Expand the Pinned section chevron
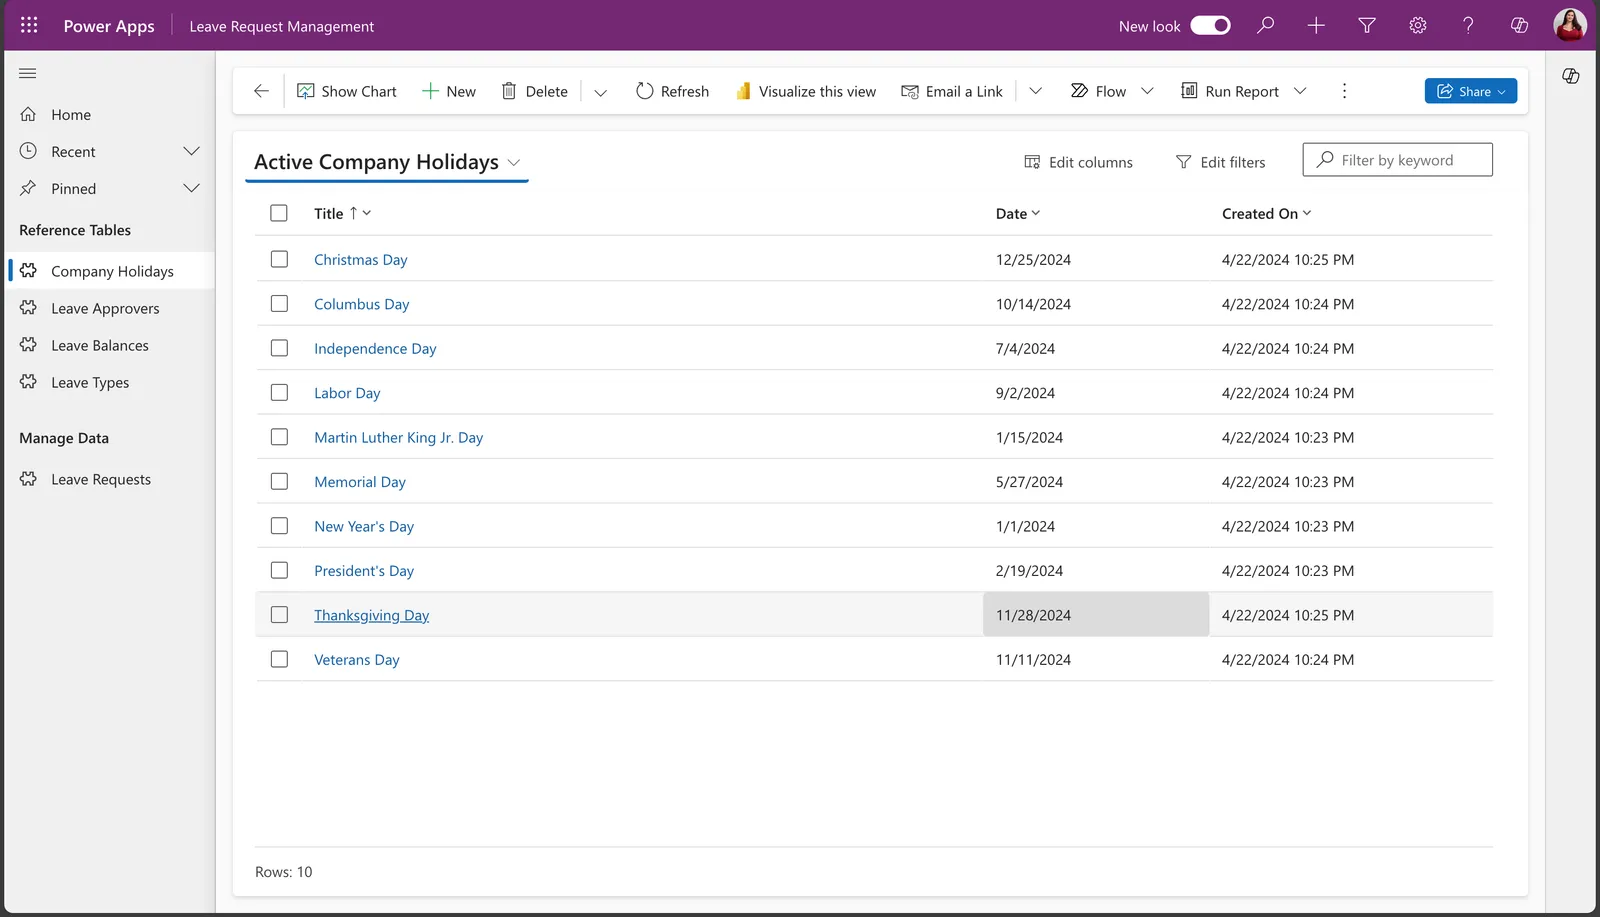The image size is (1600, 917). pyautogui.click(x=192, y=188)
